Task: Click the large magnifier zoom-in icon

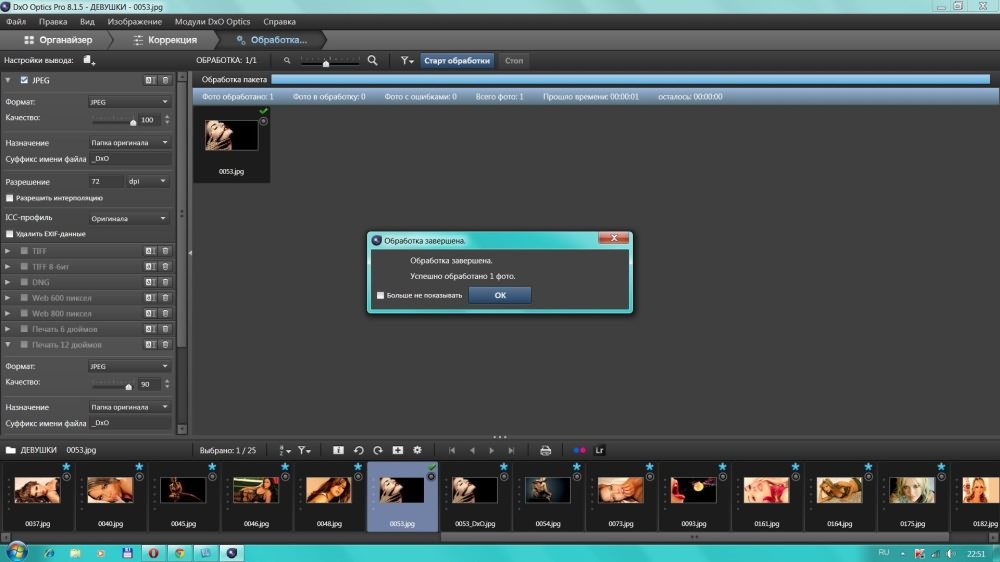Action: click(372, 61)
